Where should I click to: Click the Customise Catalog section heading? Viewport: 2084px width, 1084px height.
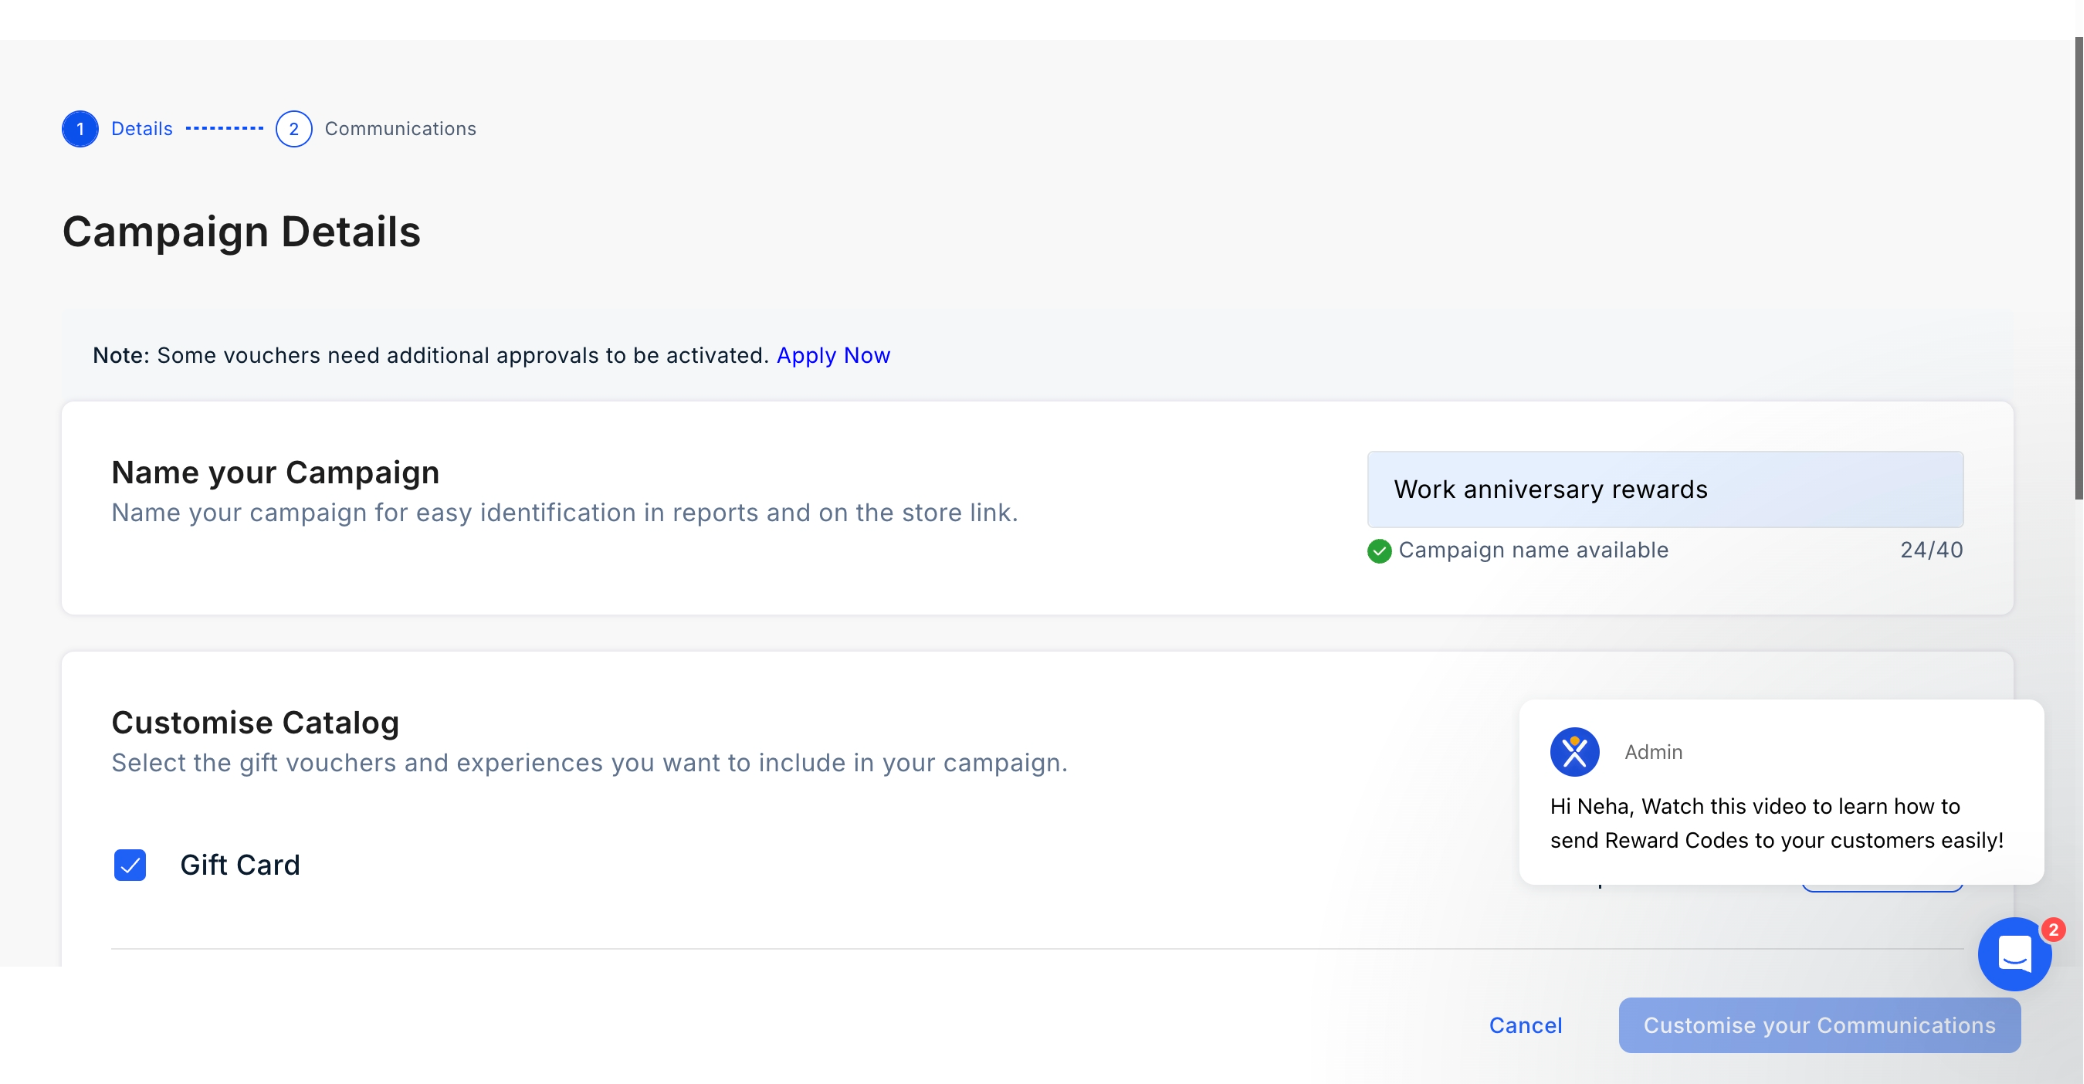pos(255,722)
